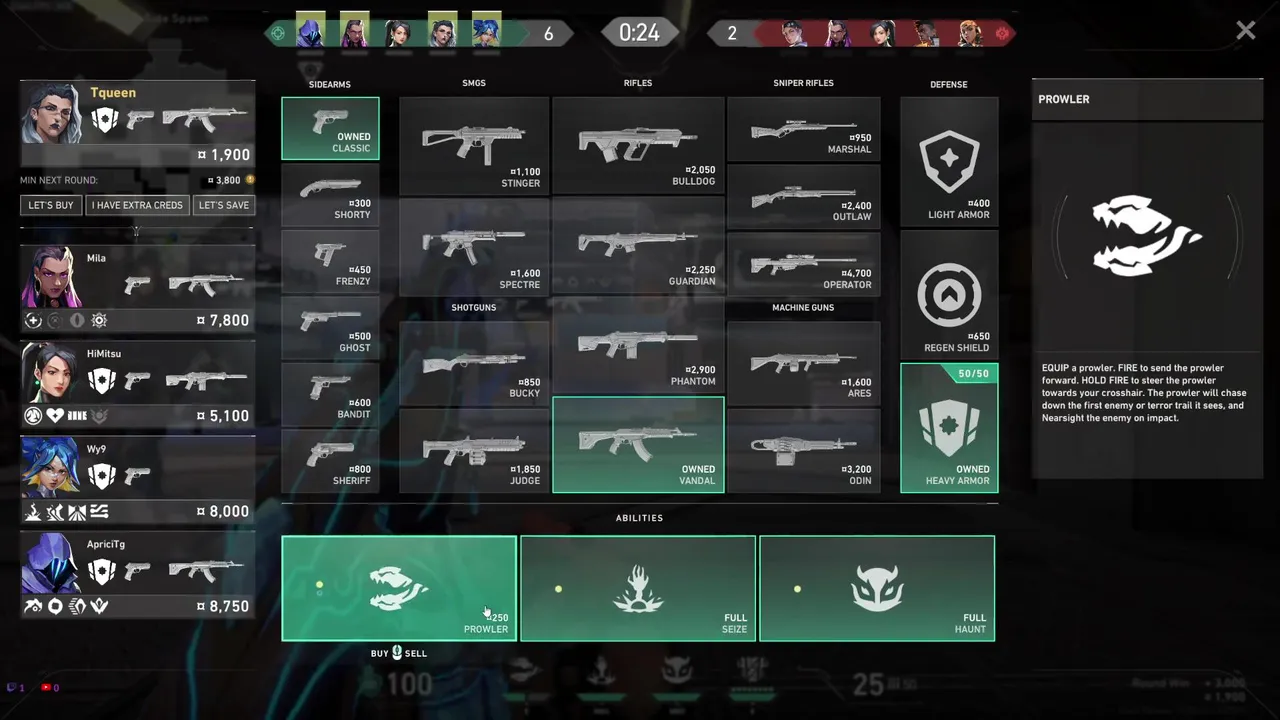The image size is (1280, 720).
Task: Click the LET'S BUY button
Action: [x=51, y=205]
